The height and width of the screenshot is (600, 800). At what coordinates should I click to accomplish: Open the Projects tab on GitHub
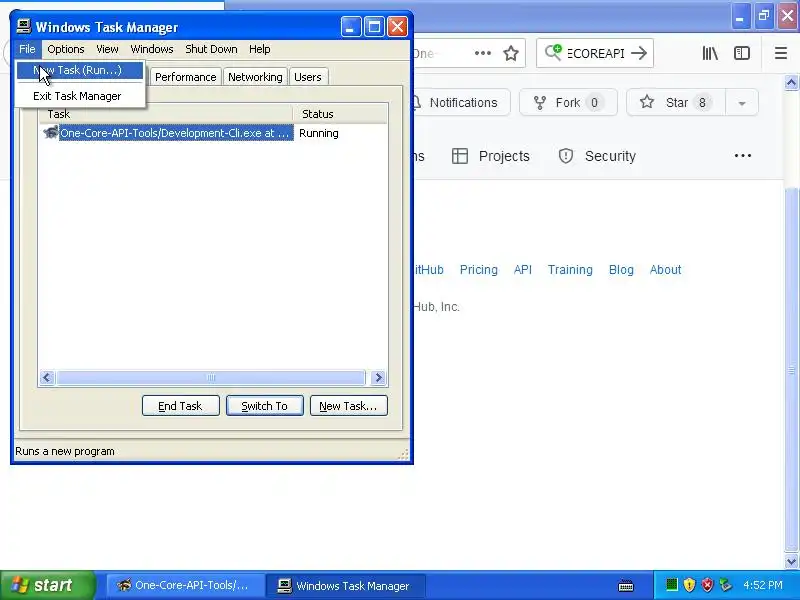click(x=491, y=156)
